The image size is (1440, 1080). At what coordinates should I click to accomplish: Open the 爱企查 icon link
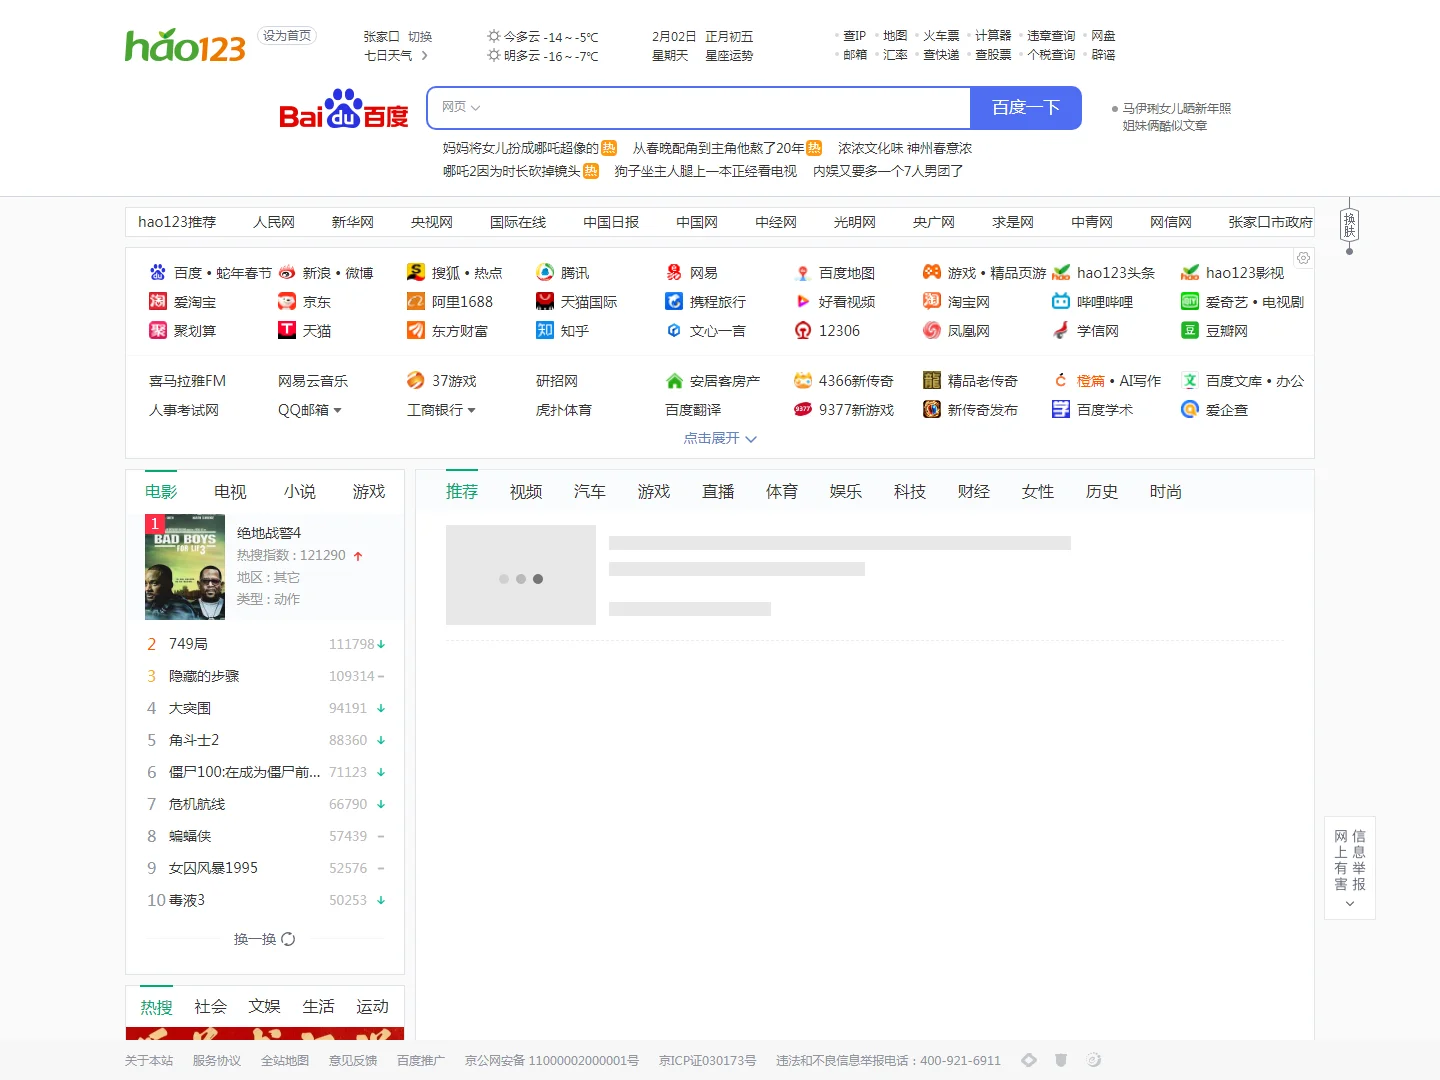tap(1190, 409)
